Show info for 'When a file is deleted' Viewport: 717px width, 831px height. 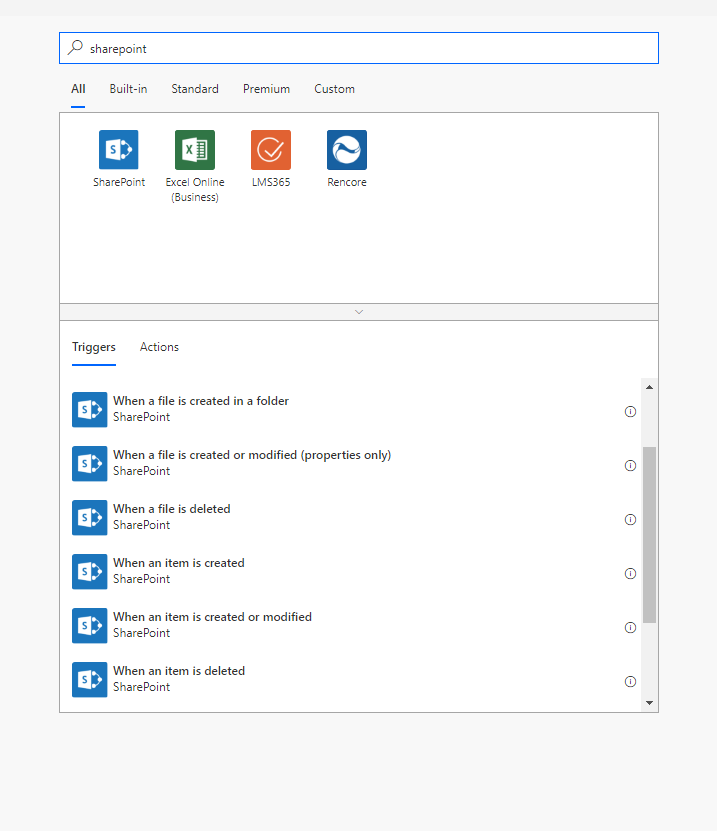630,519
